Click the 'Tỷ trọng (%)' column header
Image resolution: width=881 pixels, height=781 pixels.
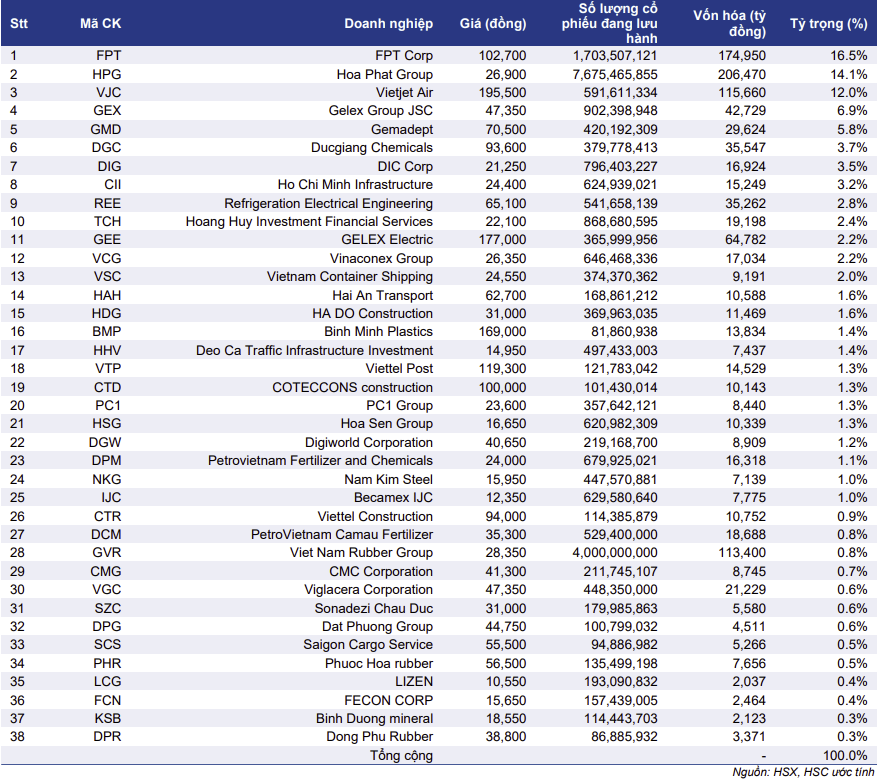pos(828,23)
